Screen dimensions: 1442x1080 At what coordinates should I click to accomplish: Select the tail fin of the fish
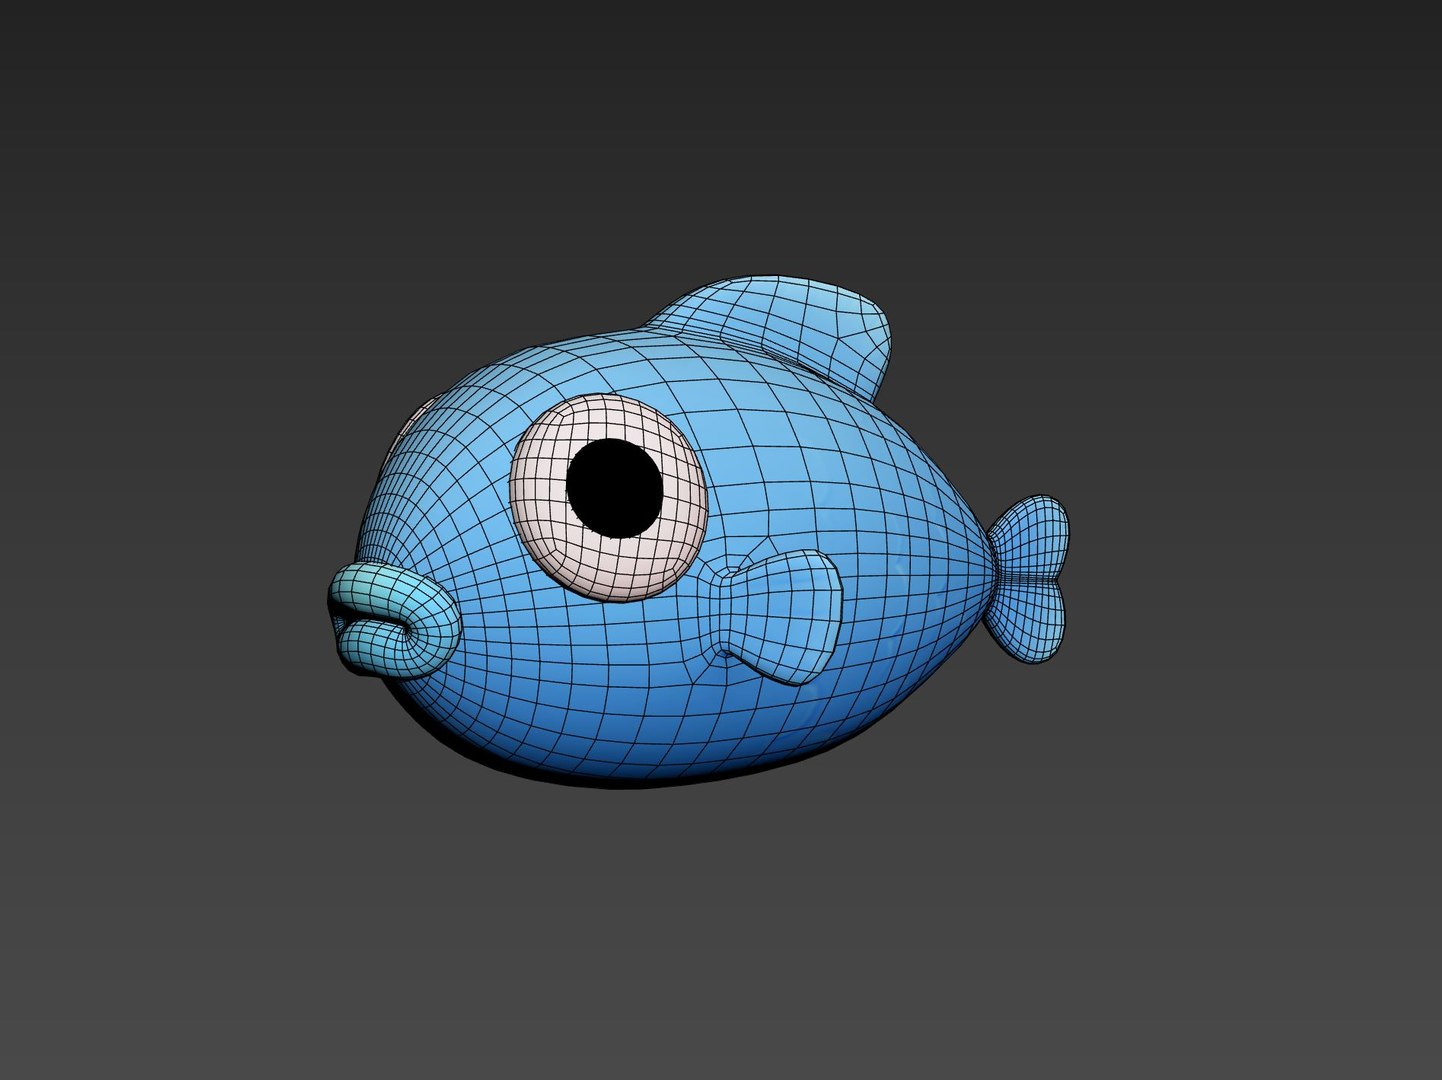tap(1028, 578)
